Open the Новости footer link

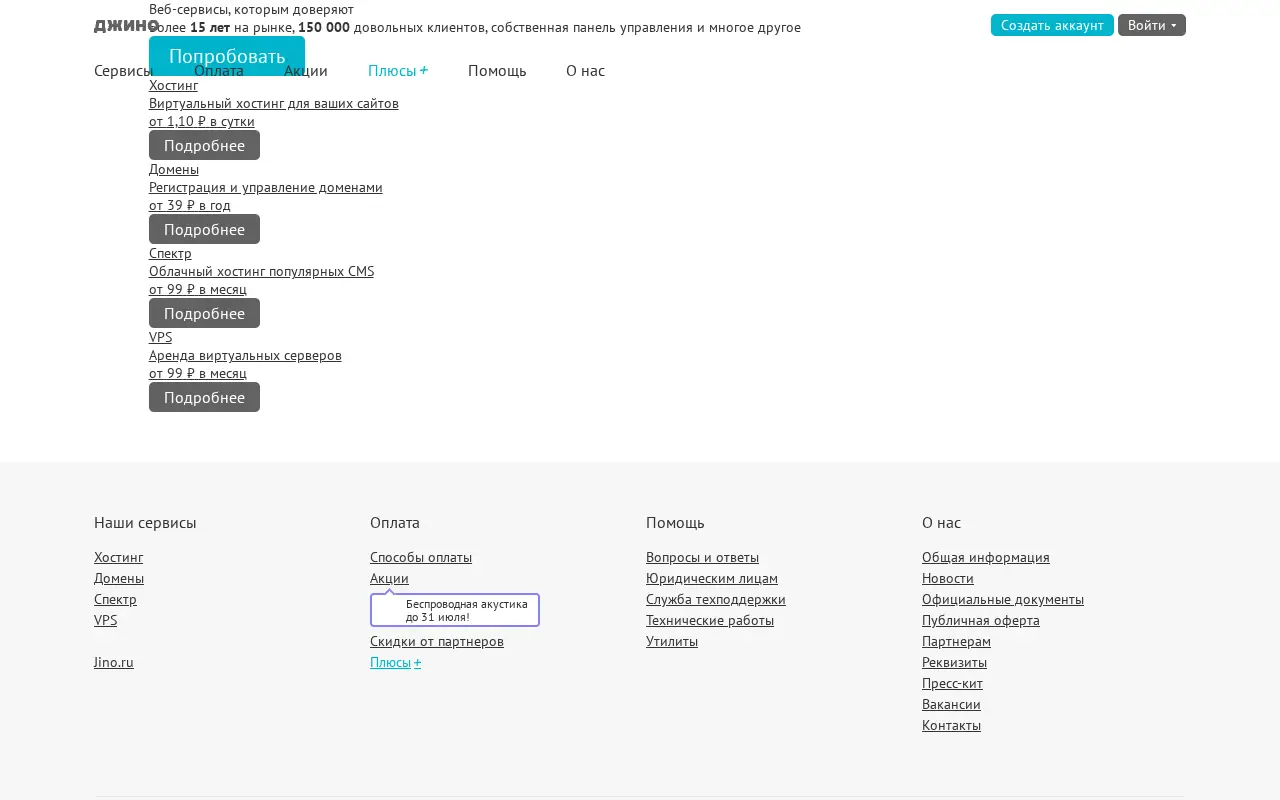[x=948, y=578]
